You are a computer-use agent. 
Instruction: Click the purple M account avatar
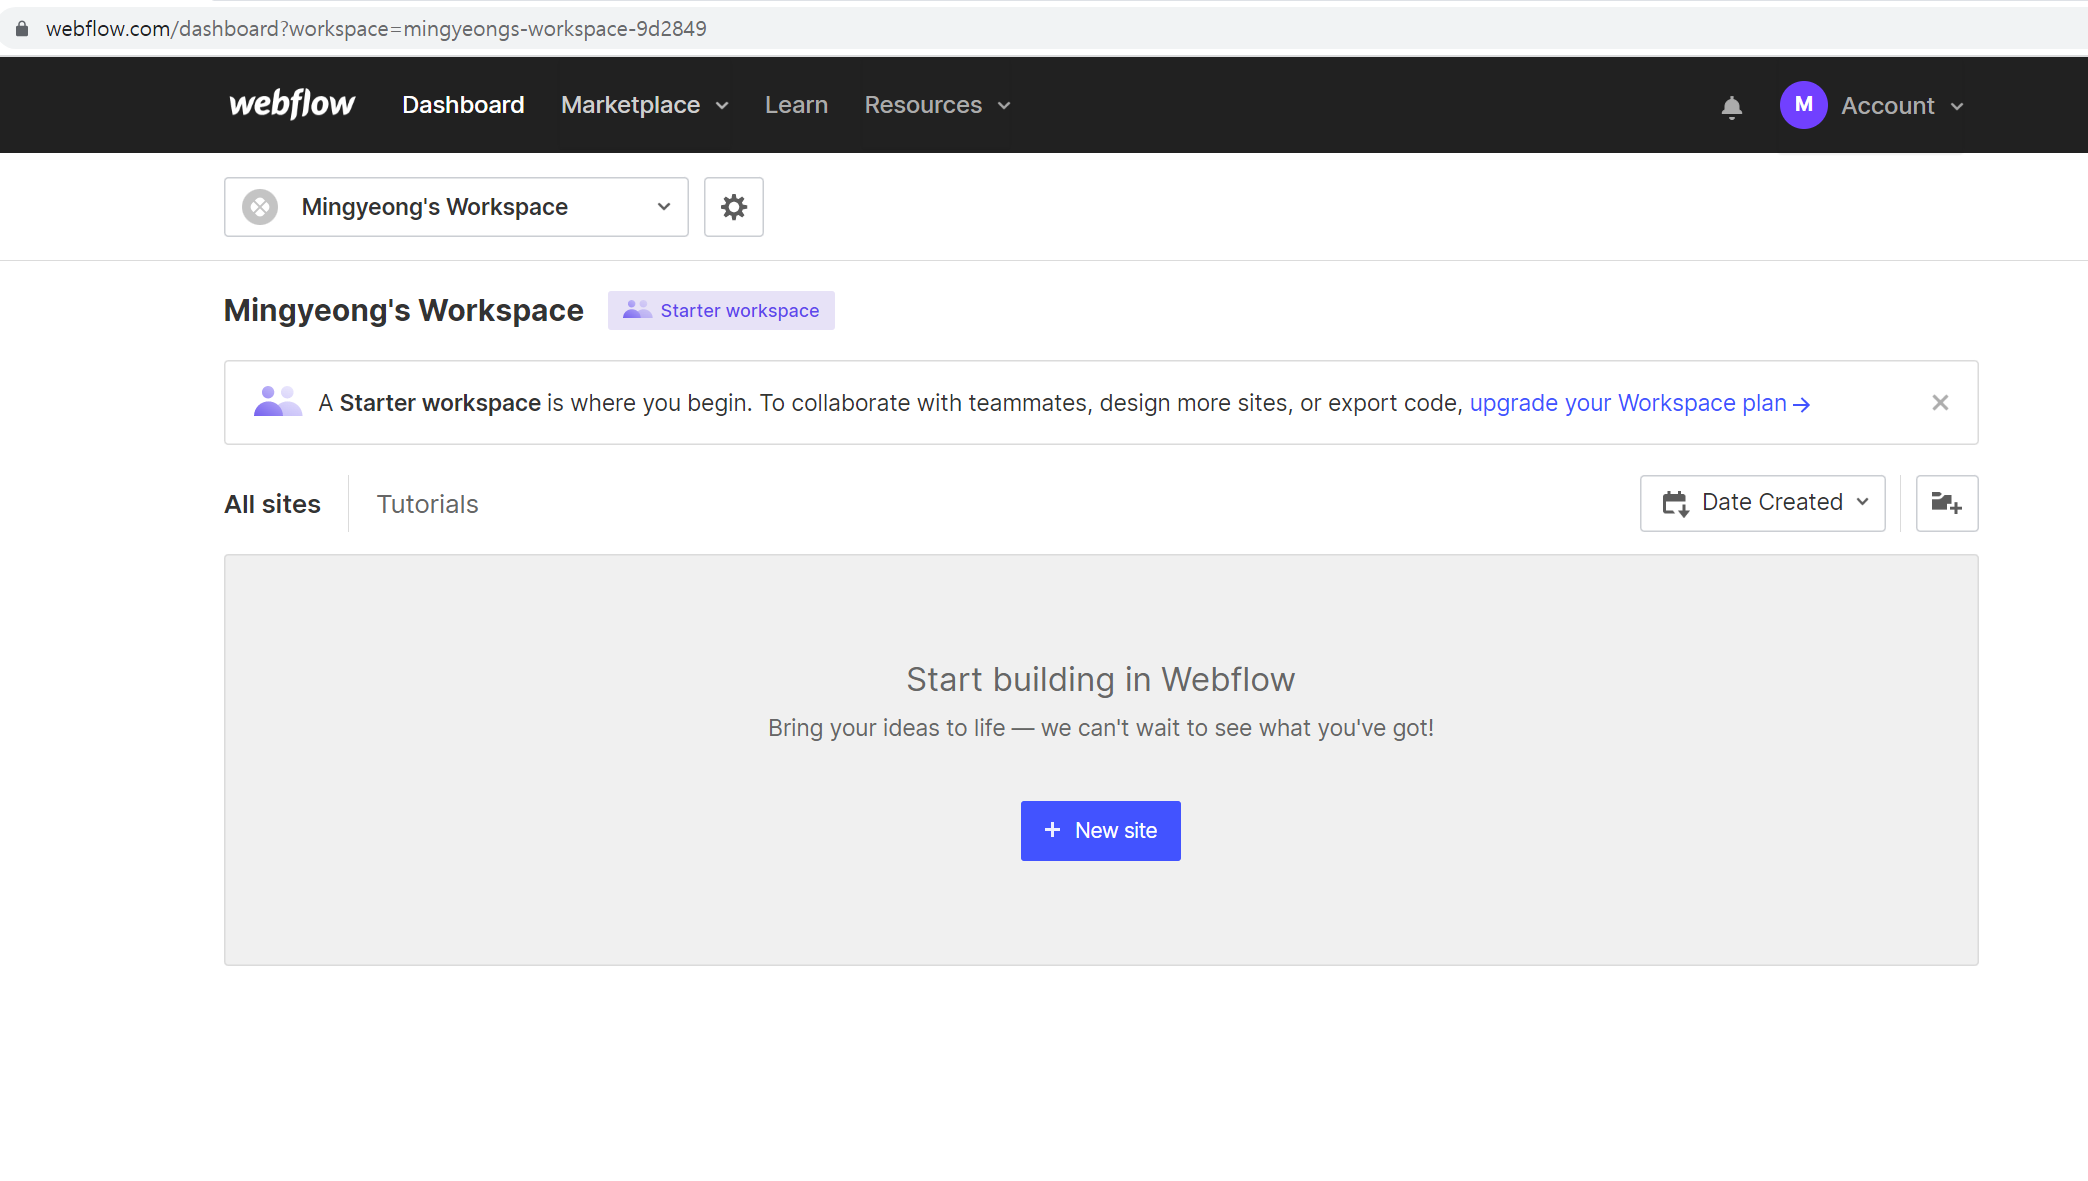tap(1803, 105)
